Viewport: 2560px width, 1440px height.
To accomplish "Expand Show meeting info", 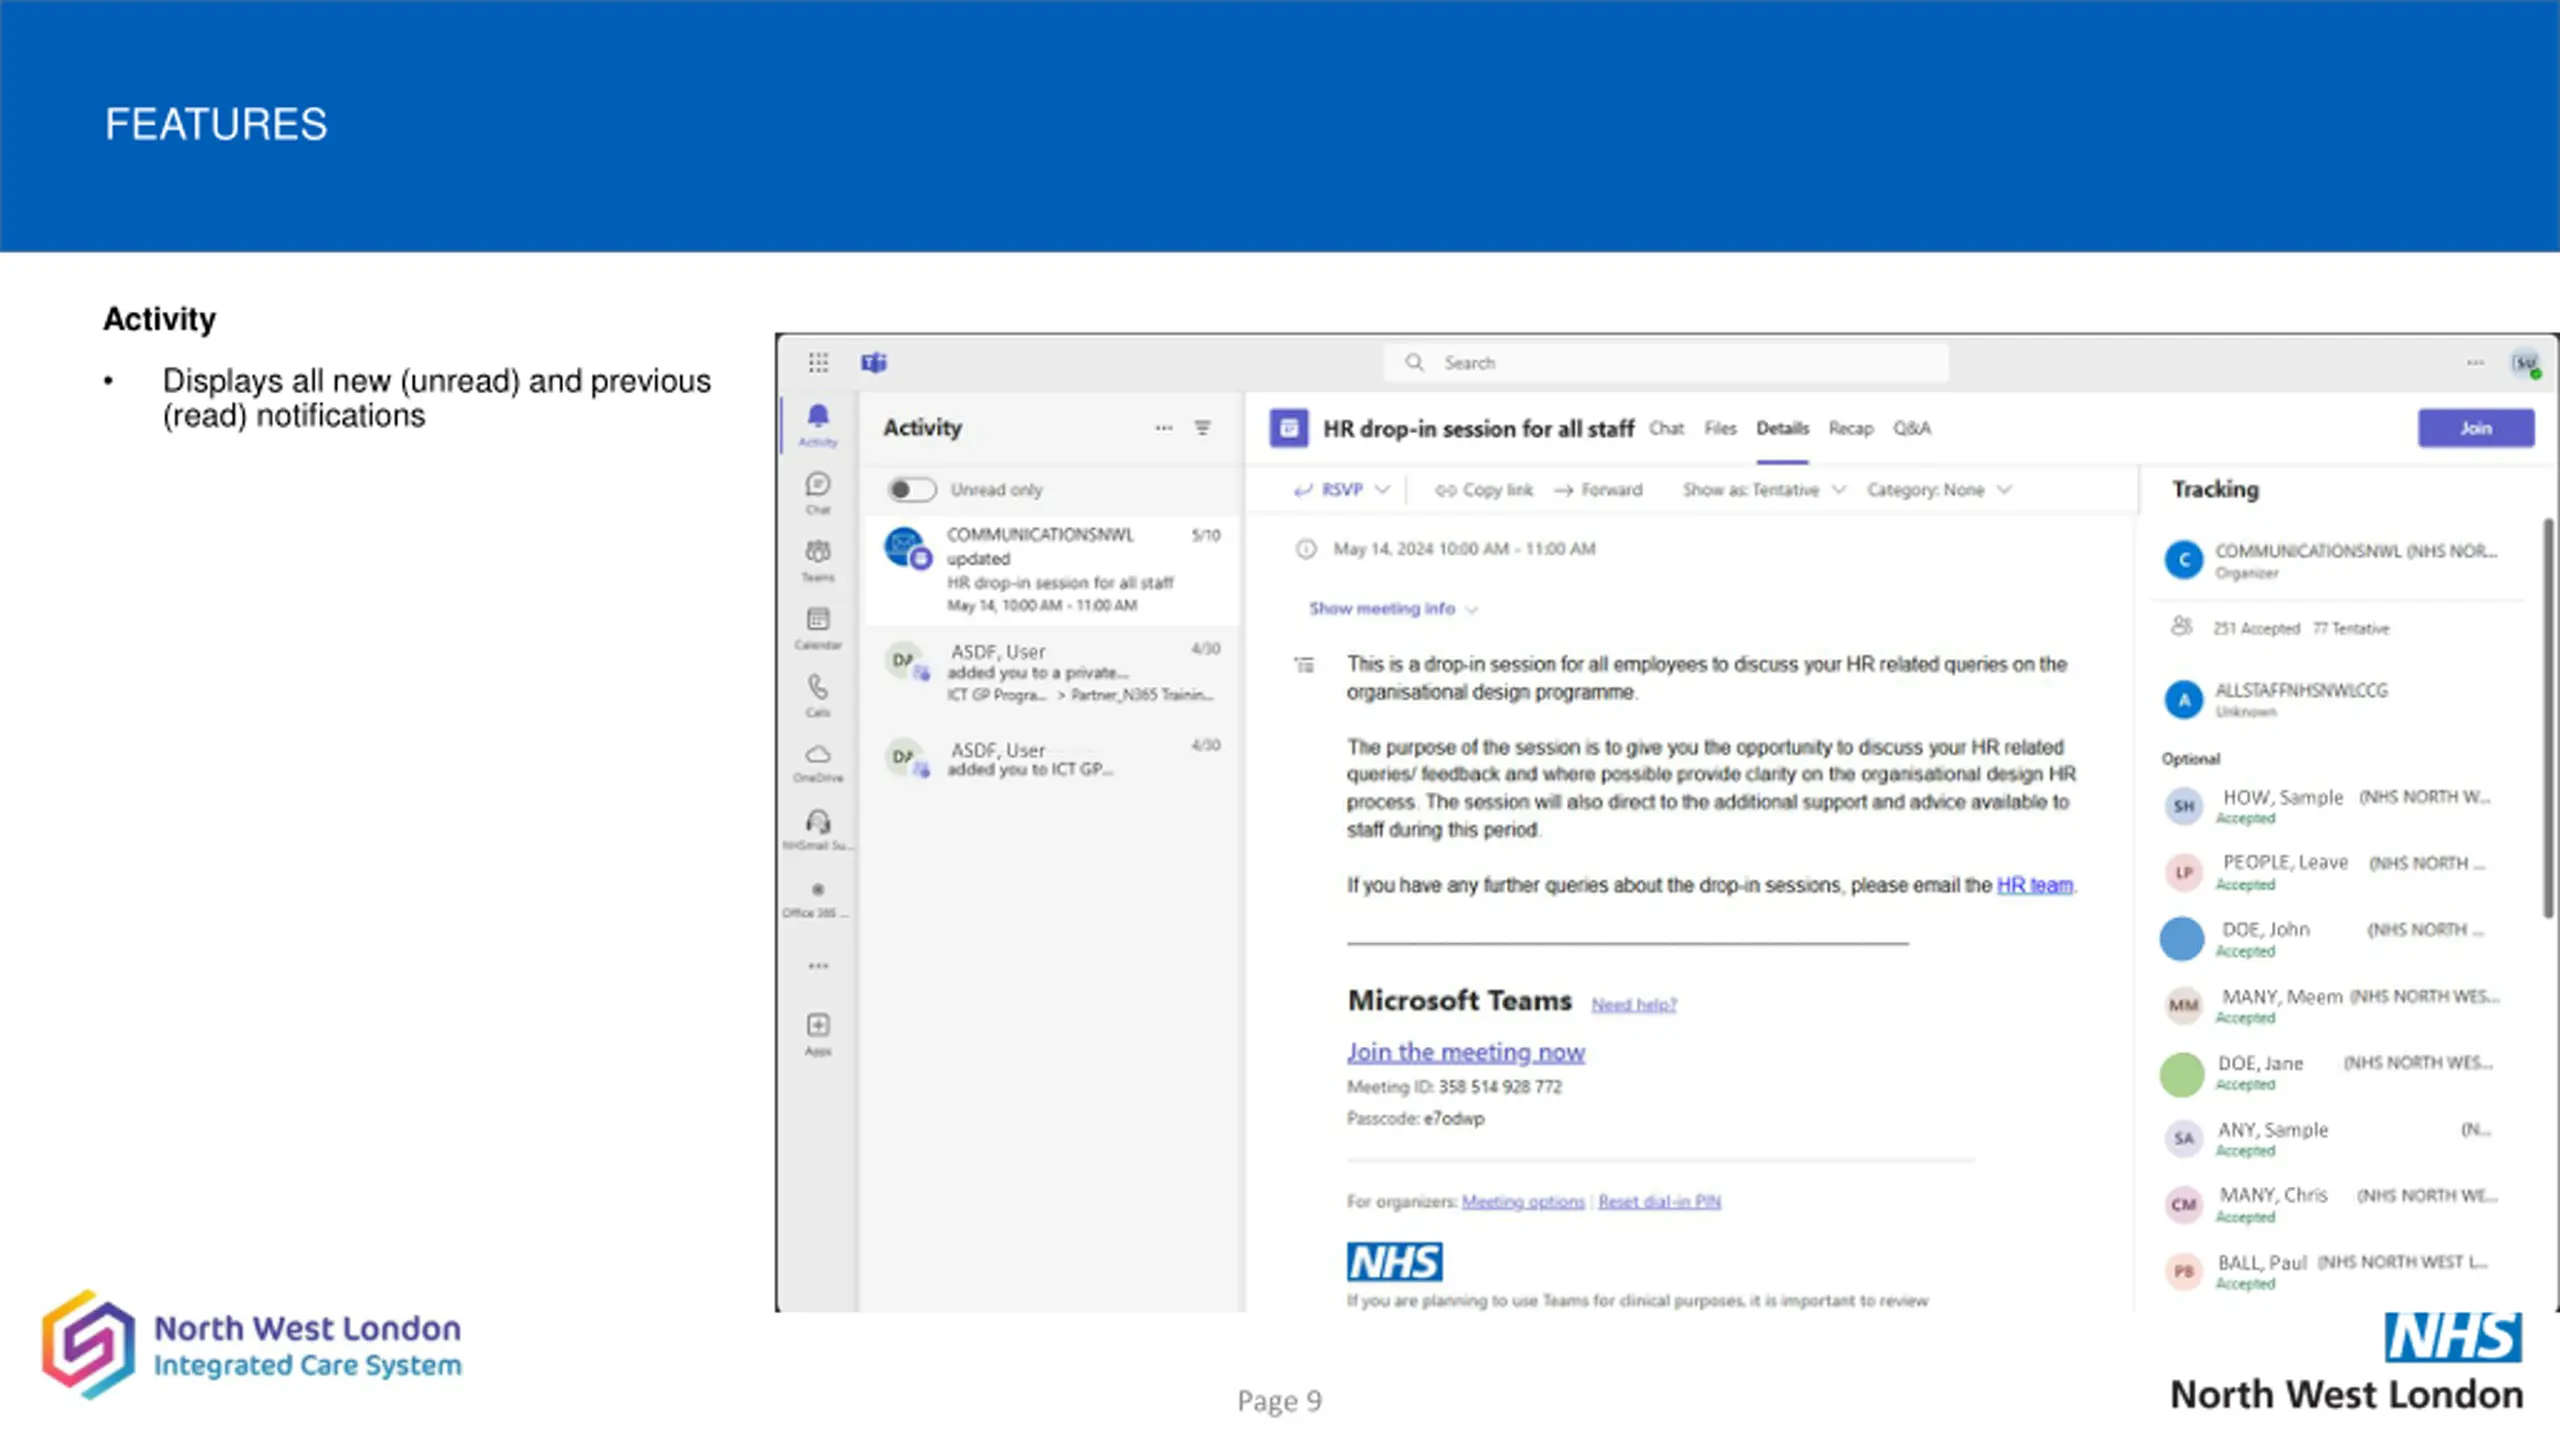I will [1393, 608].
